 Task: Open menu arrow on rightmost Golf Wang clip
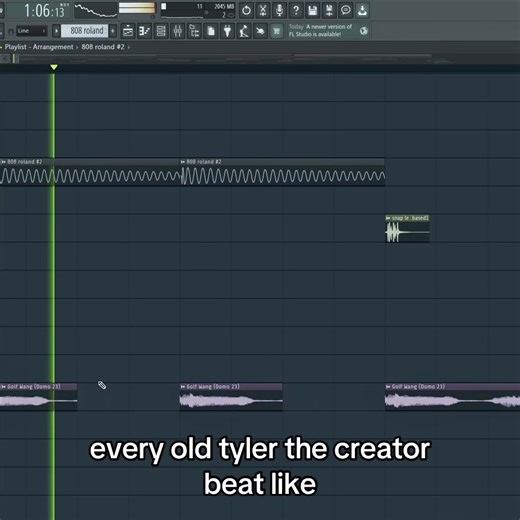(388, 387)
